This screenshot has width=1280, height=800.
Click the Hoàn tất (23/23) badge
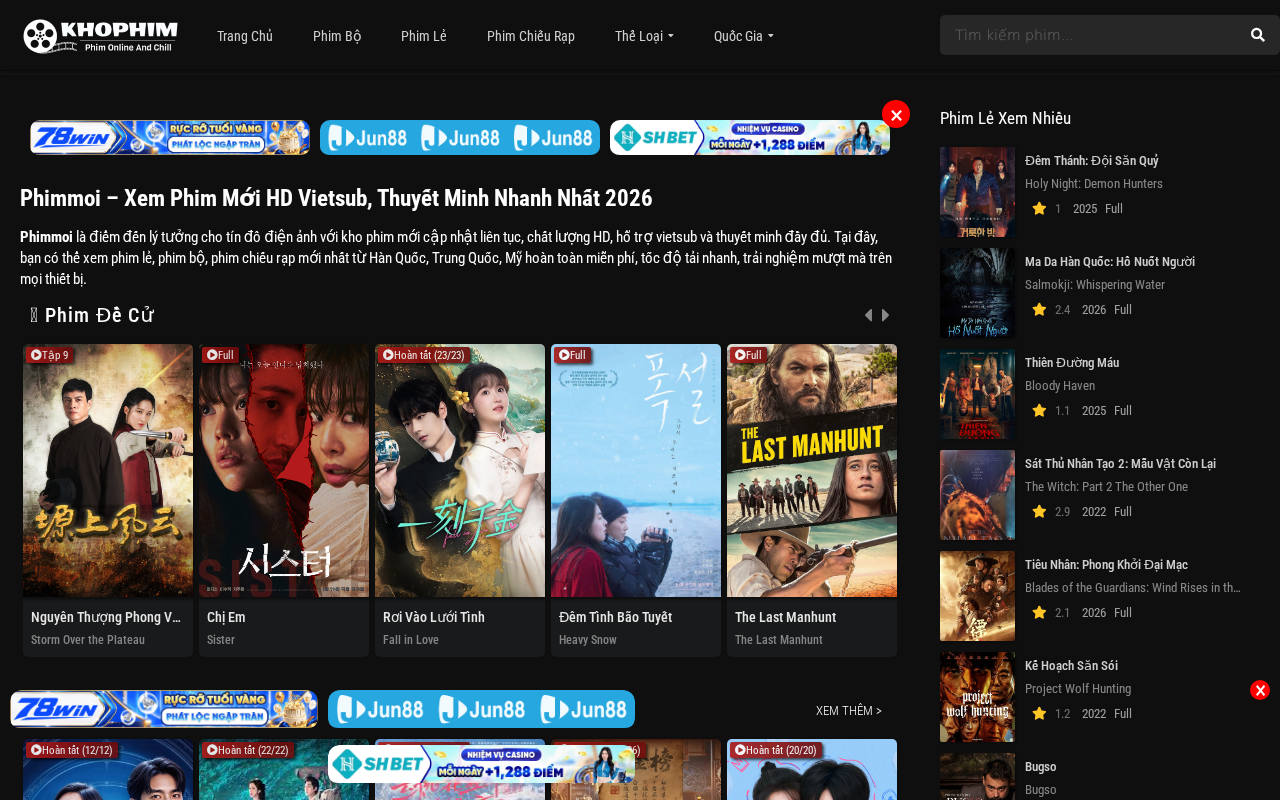[423, 355]
